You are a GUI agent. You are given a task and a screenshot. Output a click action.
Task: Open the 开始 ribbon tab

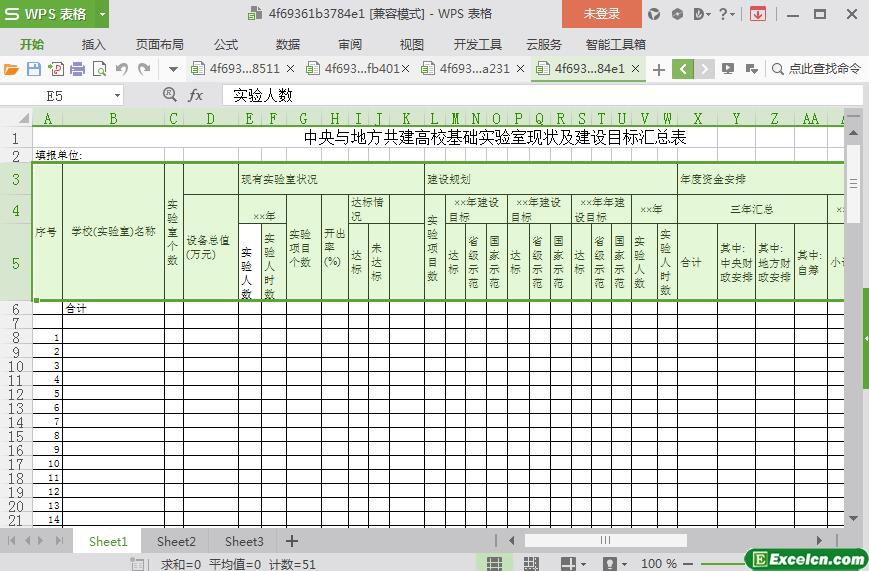coord(32,44)
